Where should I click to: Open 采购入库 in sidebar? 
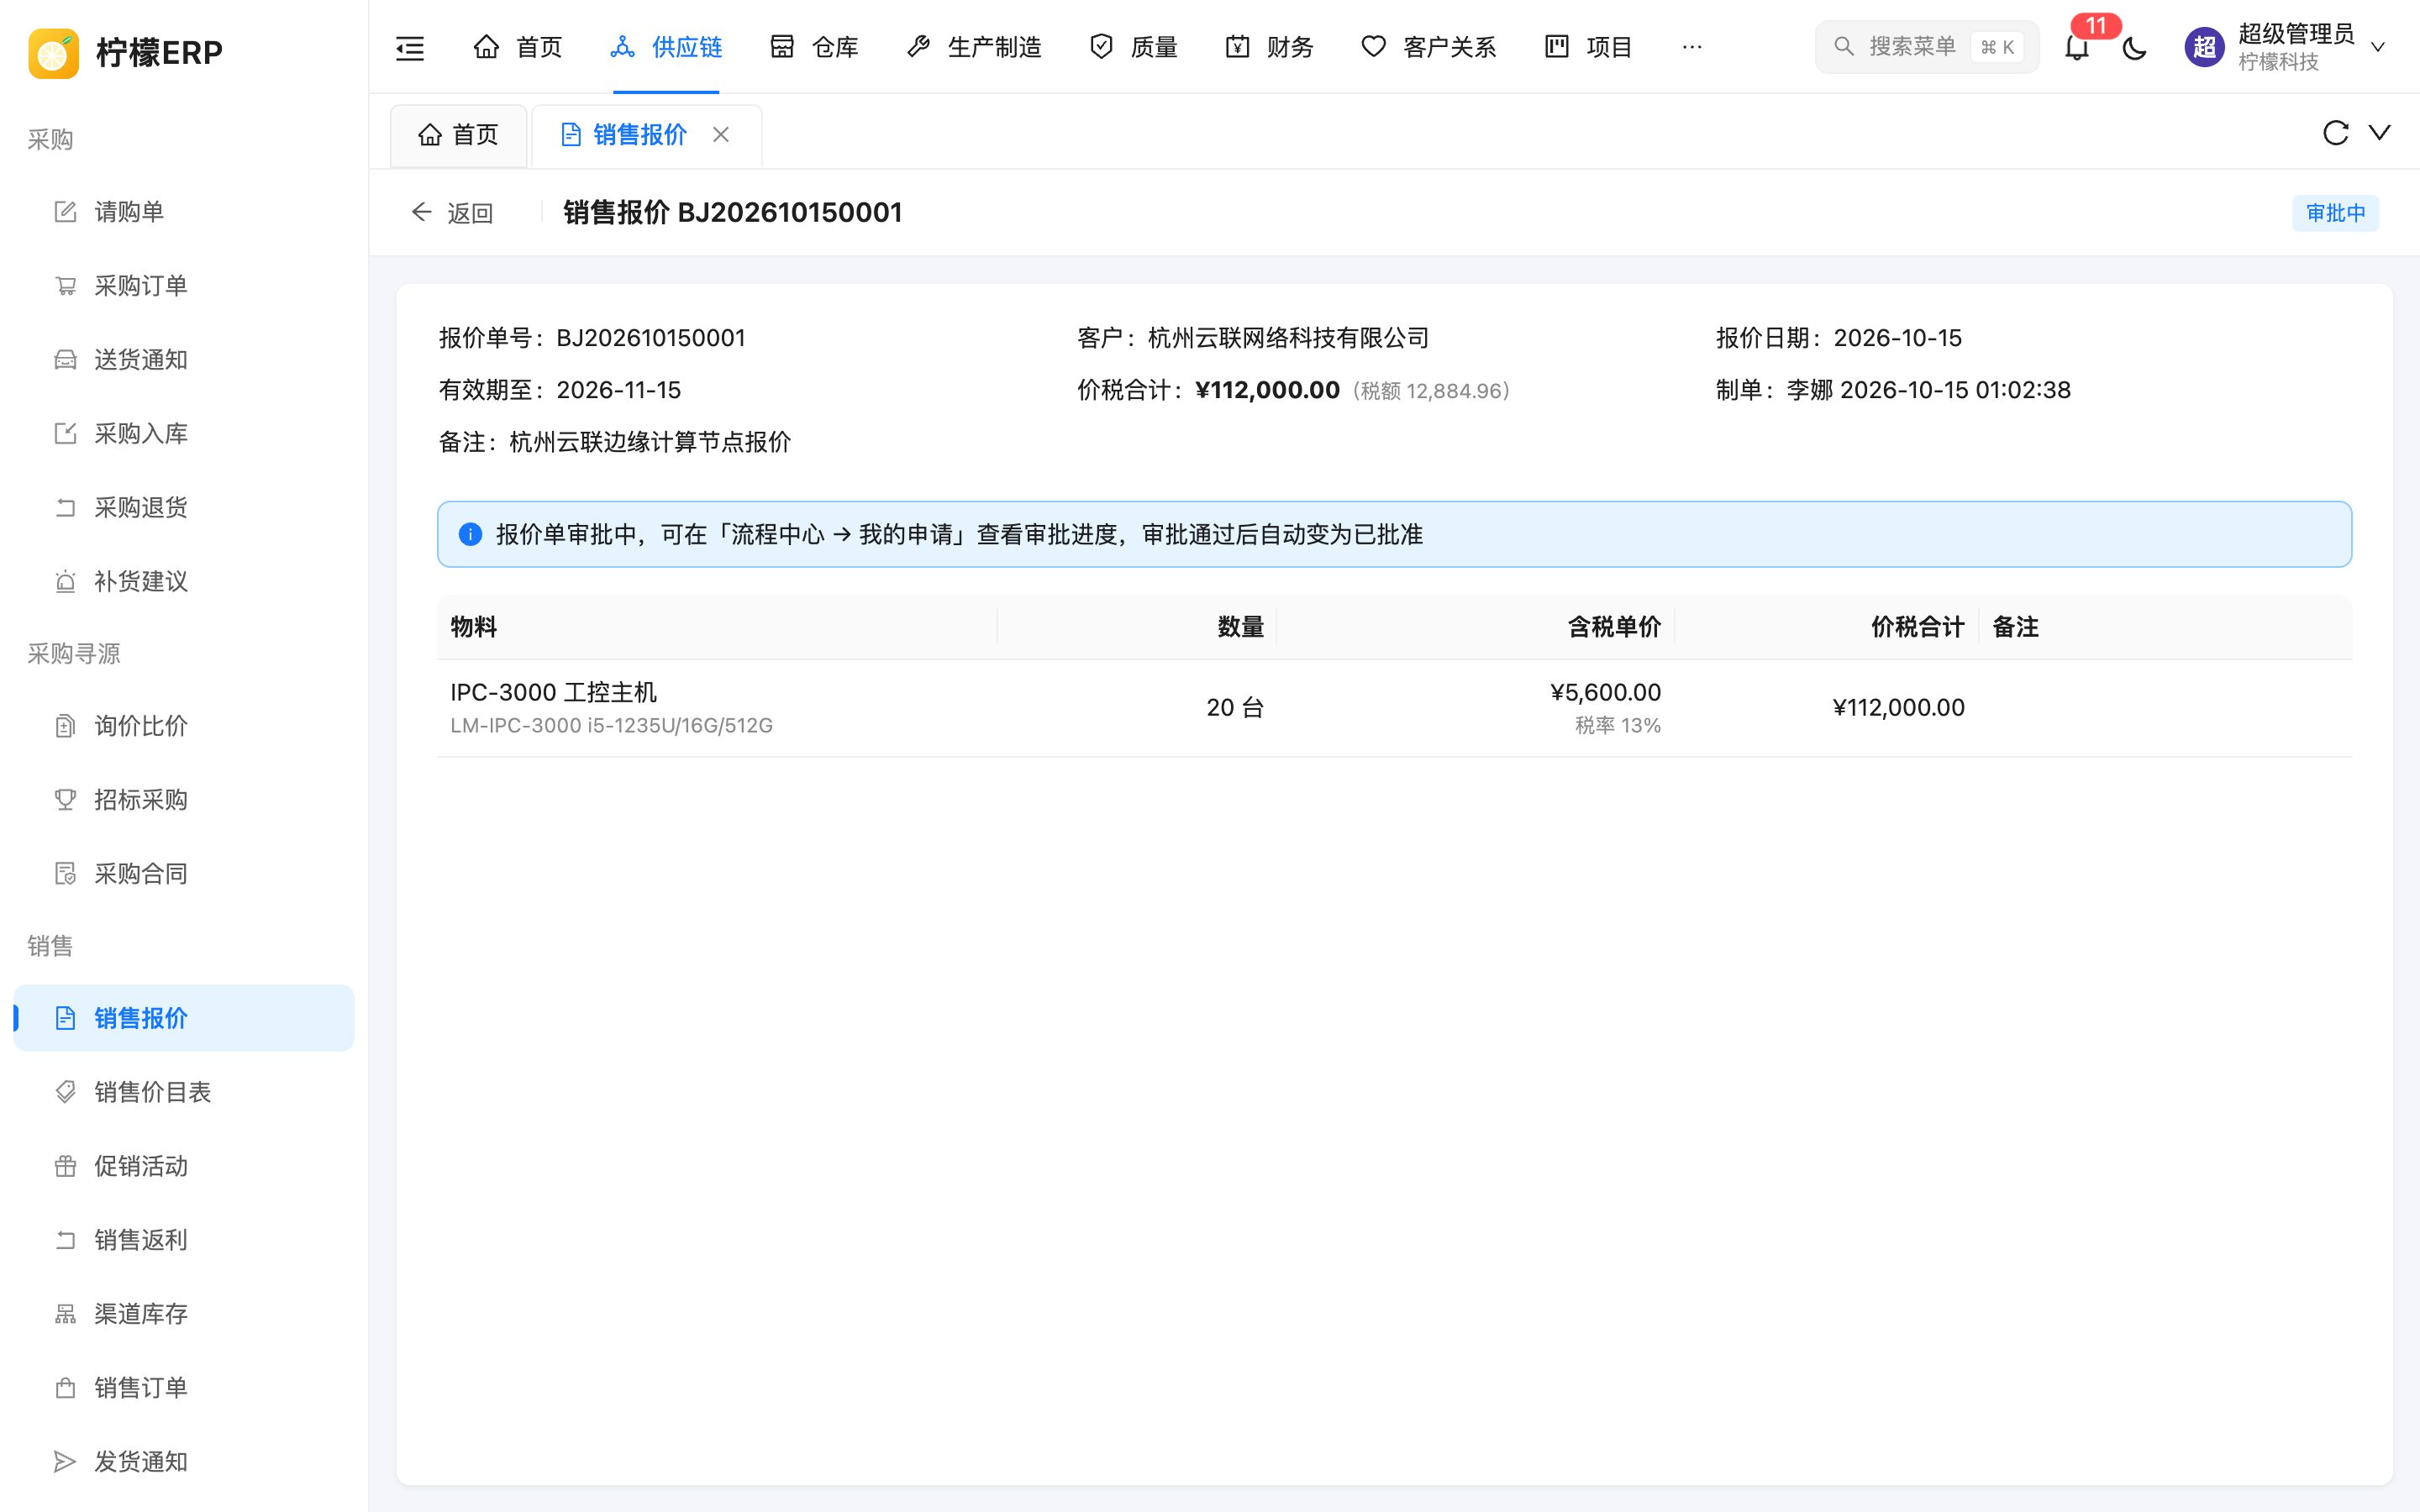click(x=184, y=434)
